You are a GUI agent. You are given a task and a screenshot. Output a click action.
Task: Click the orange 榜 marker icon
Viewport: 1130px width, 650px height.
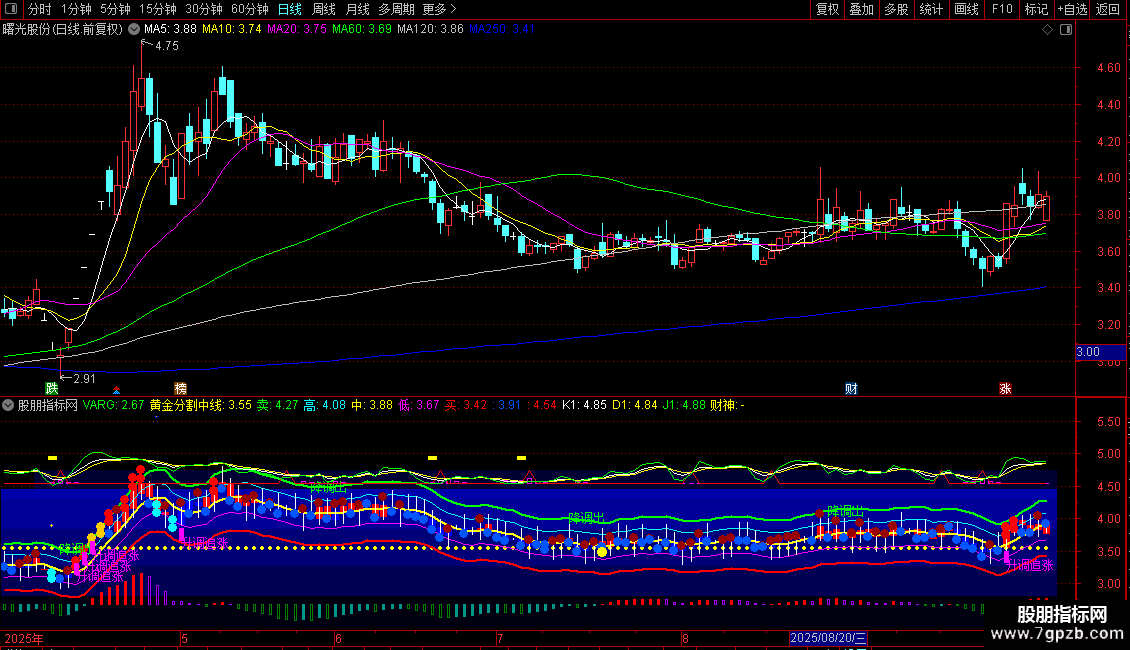pyautogui.click(x=180, y=388)
